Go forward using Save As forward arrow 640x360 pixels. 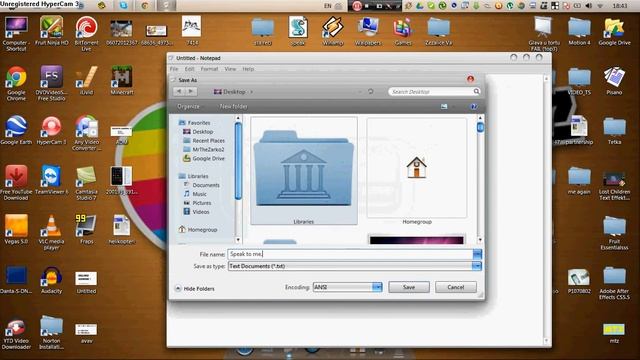coord(191,91)
